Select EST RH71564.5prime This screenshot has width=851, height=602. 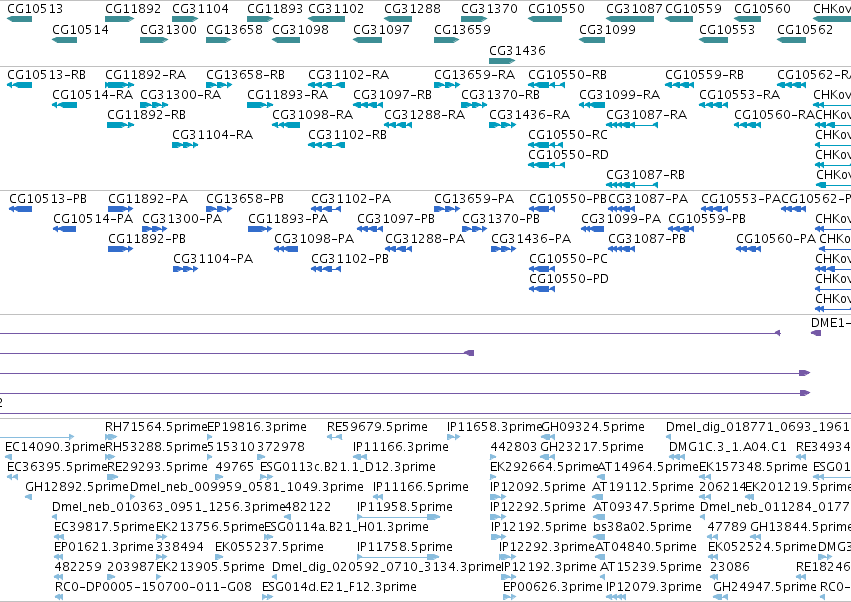[156, 427]
